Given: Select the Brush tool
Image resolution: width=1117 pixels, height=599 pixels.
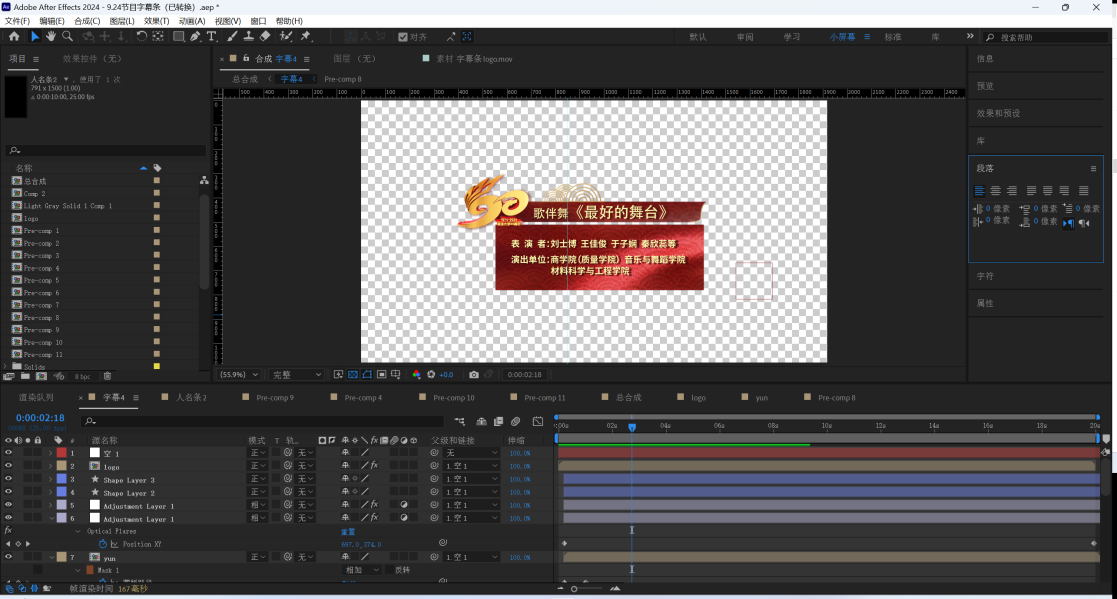Looking at the screenshot, I should pos(232,36).
